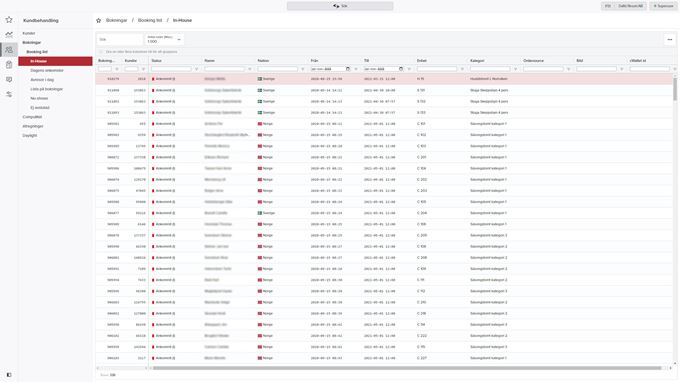The height and width of the screenshot is (382, 680).
Task: Open the statistics chart icon in the rail
Action: 9,35
